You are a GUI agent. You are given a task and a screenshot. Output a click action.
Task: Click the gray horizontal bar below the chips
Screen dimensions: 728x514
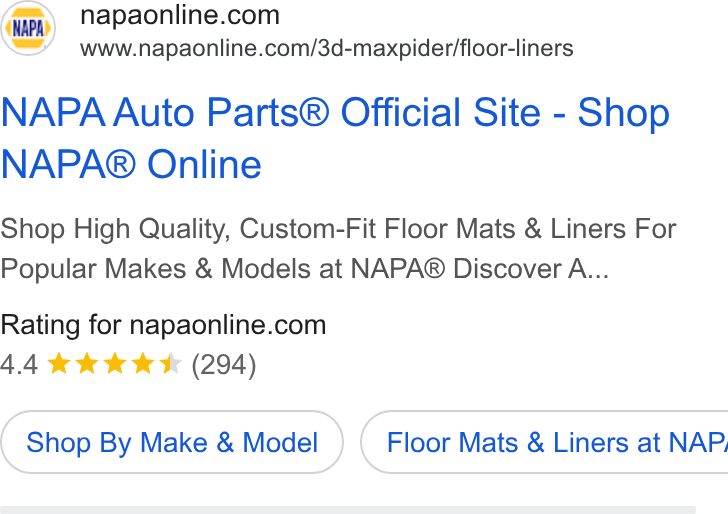pyautogui.click(x=348, y=510)
